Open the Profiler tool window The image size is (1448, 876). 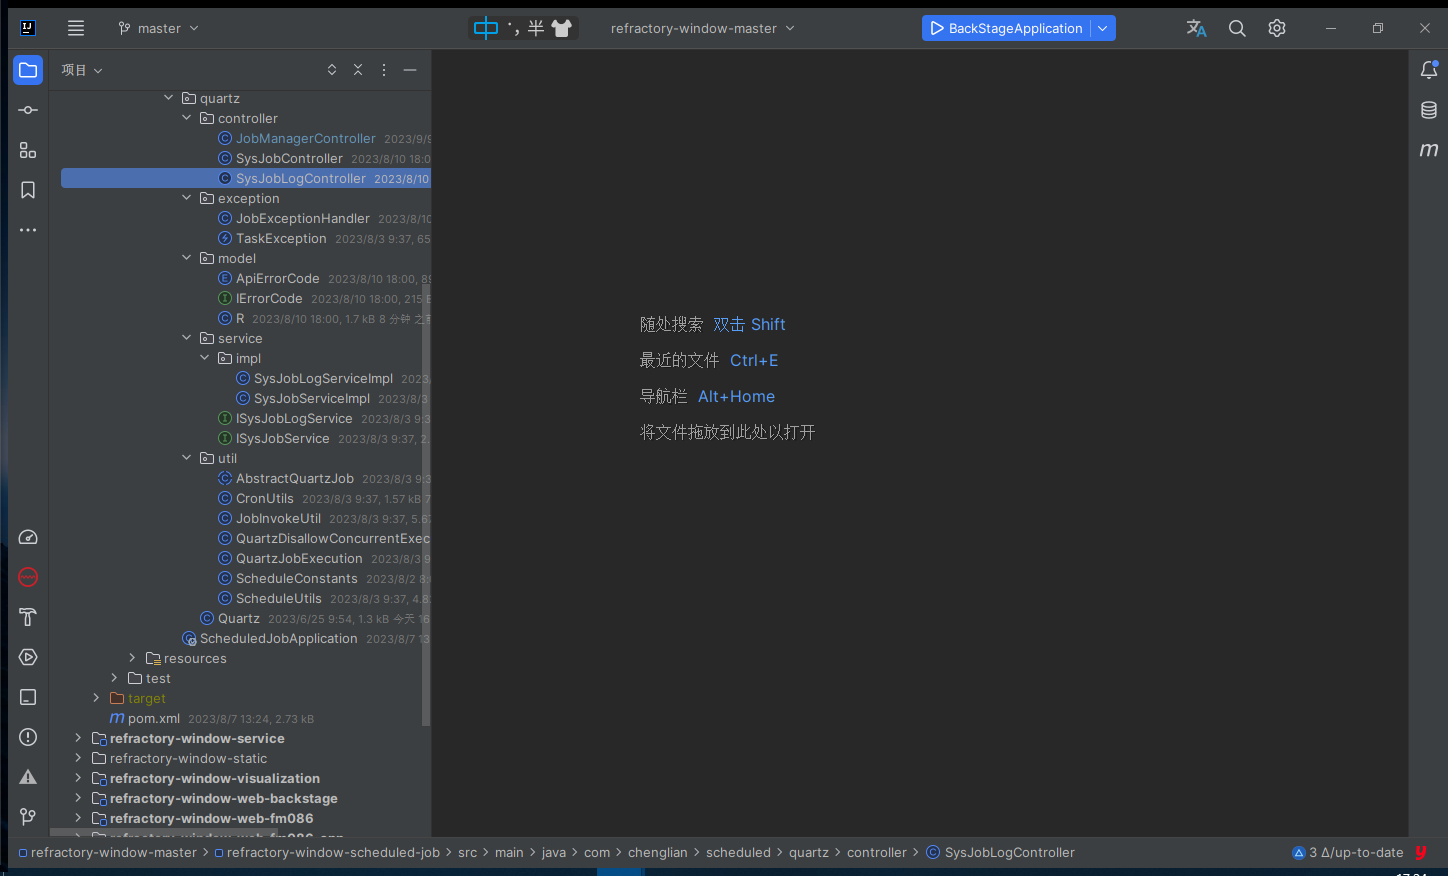click(x=28, y=537)
